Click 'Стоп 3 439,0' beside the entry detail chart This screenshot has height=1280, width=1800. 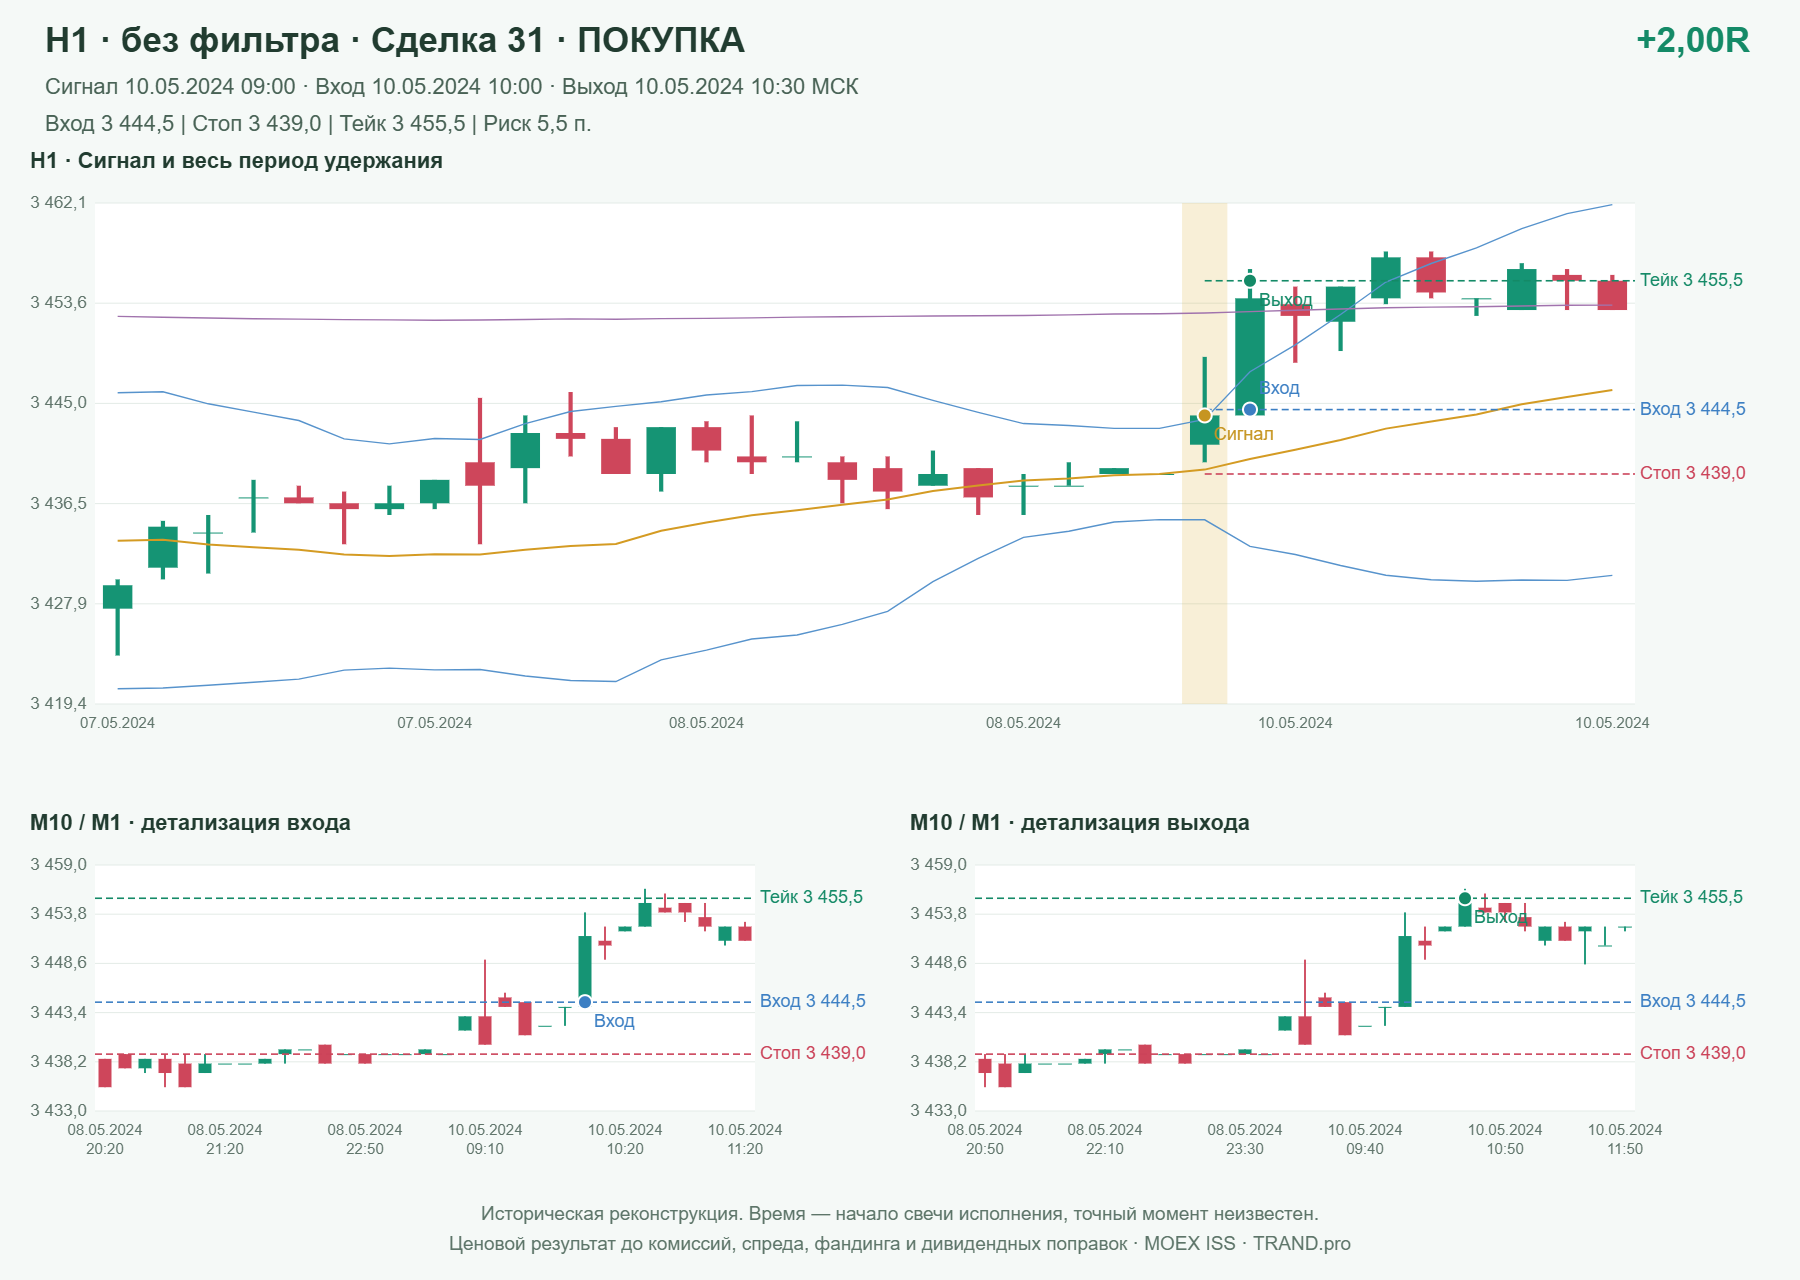click(x=813, y=1053)
